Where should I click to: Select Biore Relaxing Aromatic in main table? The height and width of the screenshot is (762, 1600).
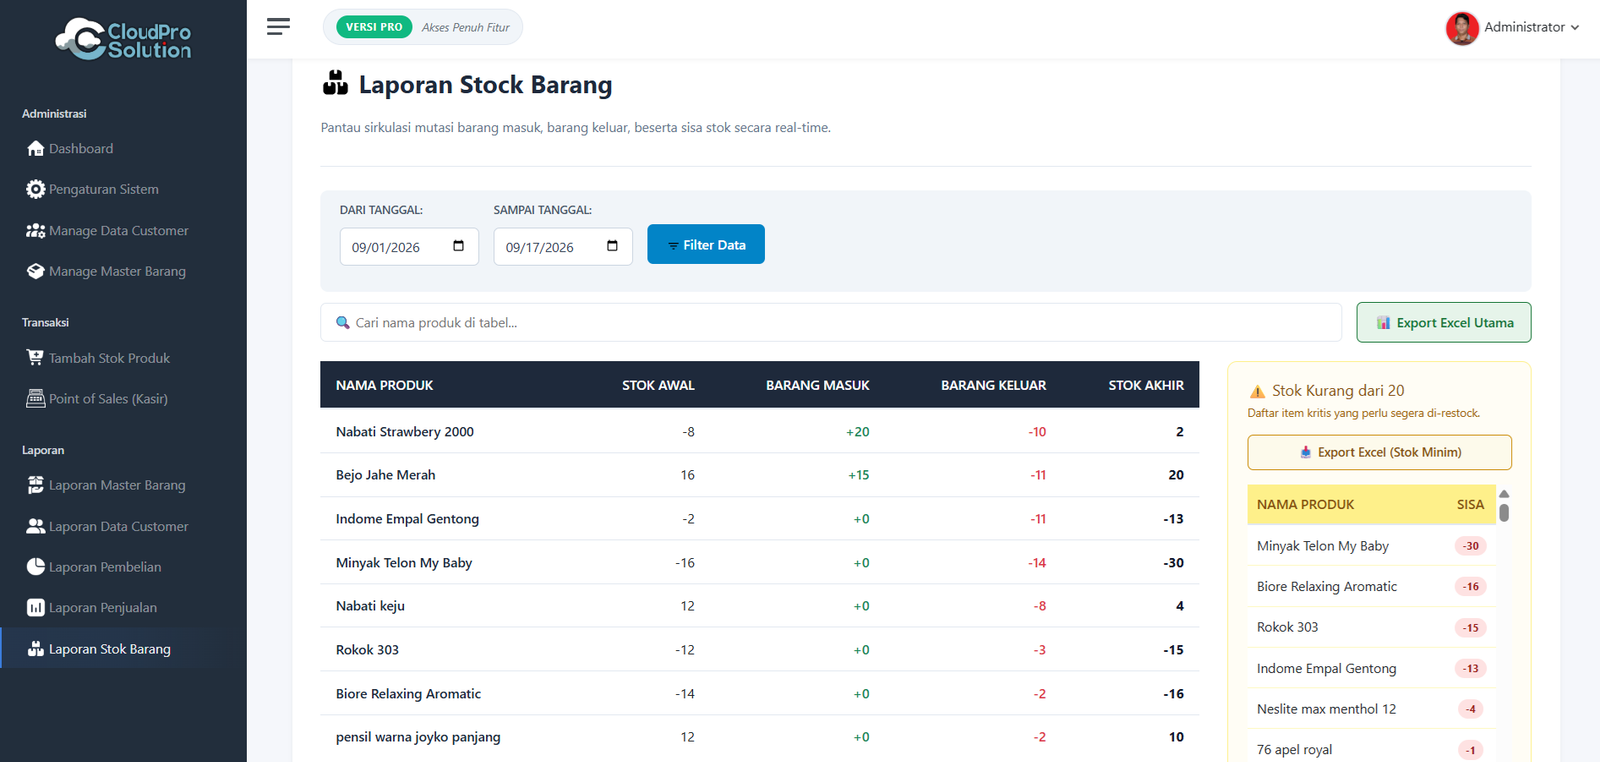click(x=409, y=694)
